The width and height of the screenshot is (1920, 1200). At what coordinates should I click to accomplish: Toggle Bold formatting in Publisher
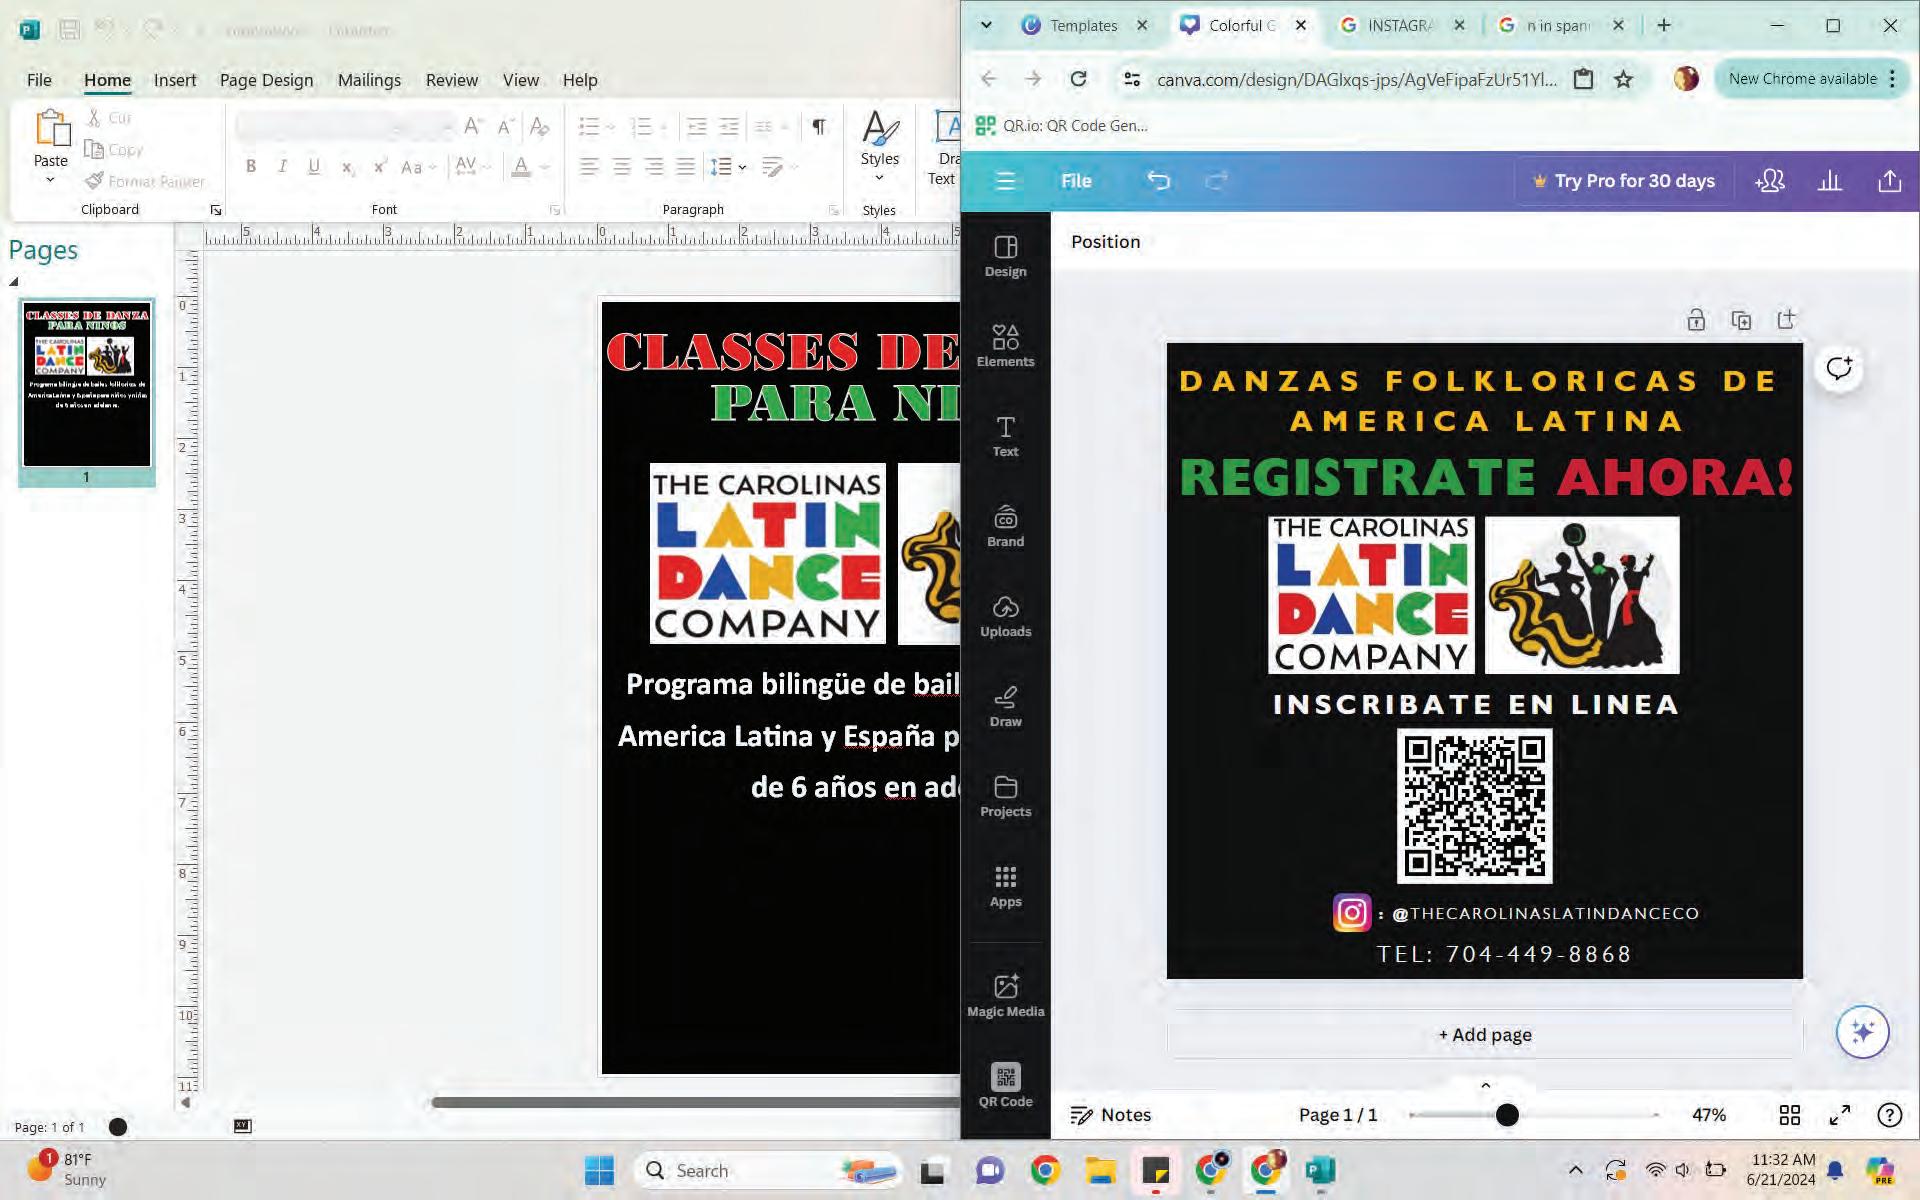pos(251,167)
